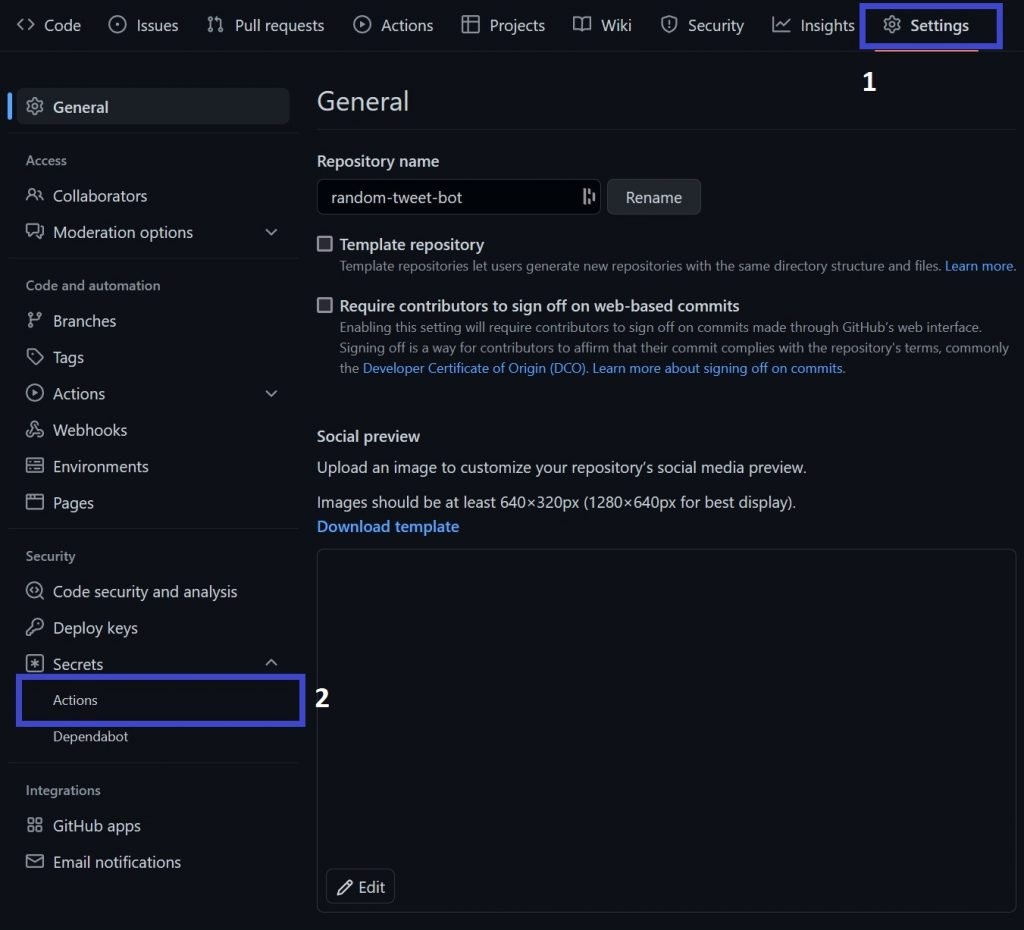This screenshot has height=930, width=1024.
Task: Click the Moderation options comment icon
Action: (35, 232)
